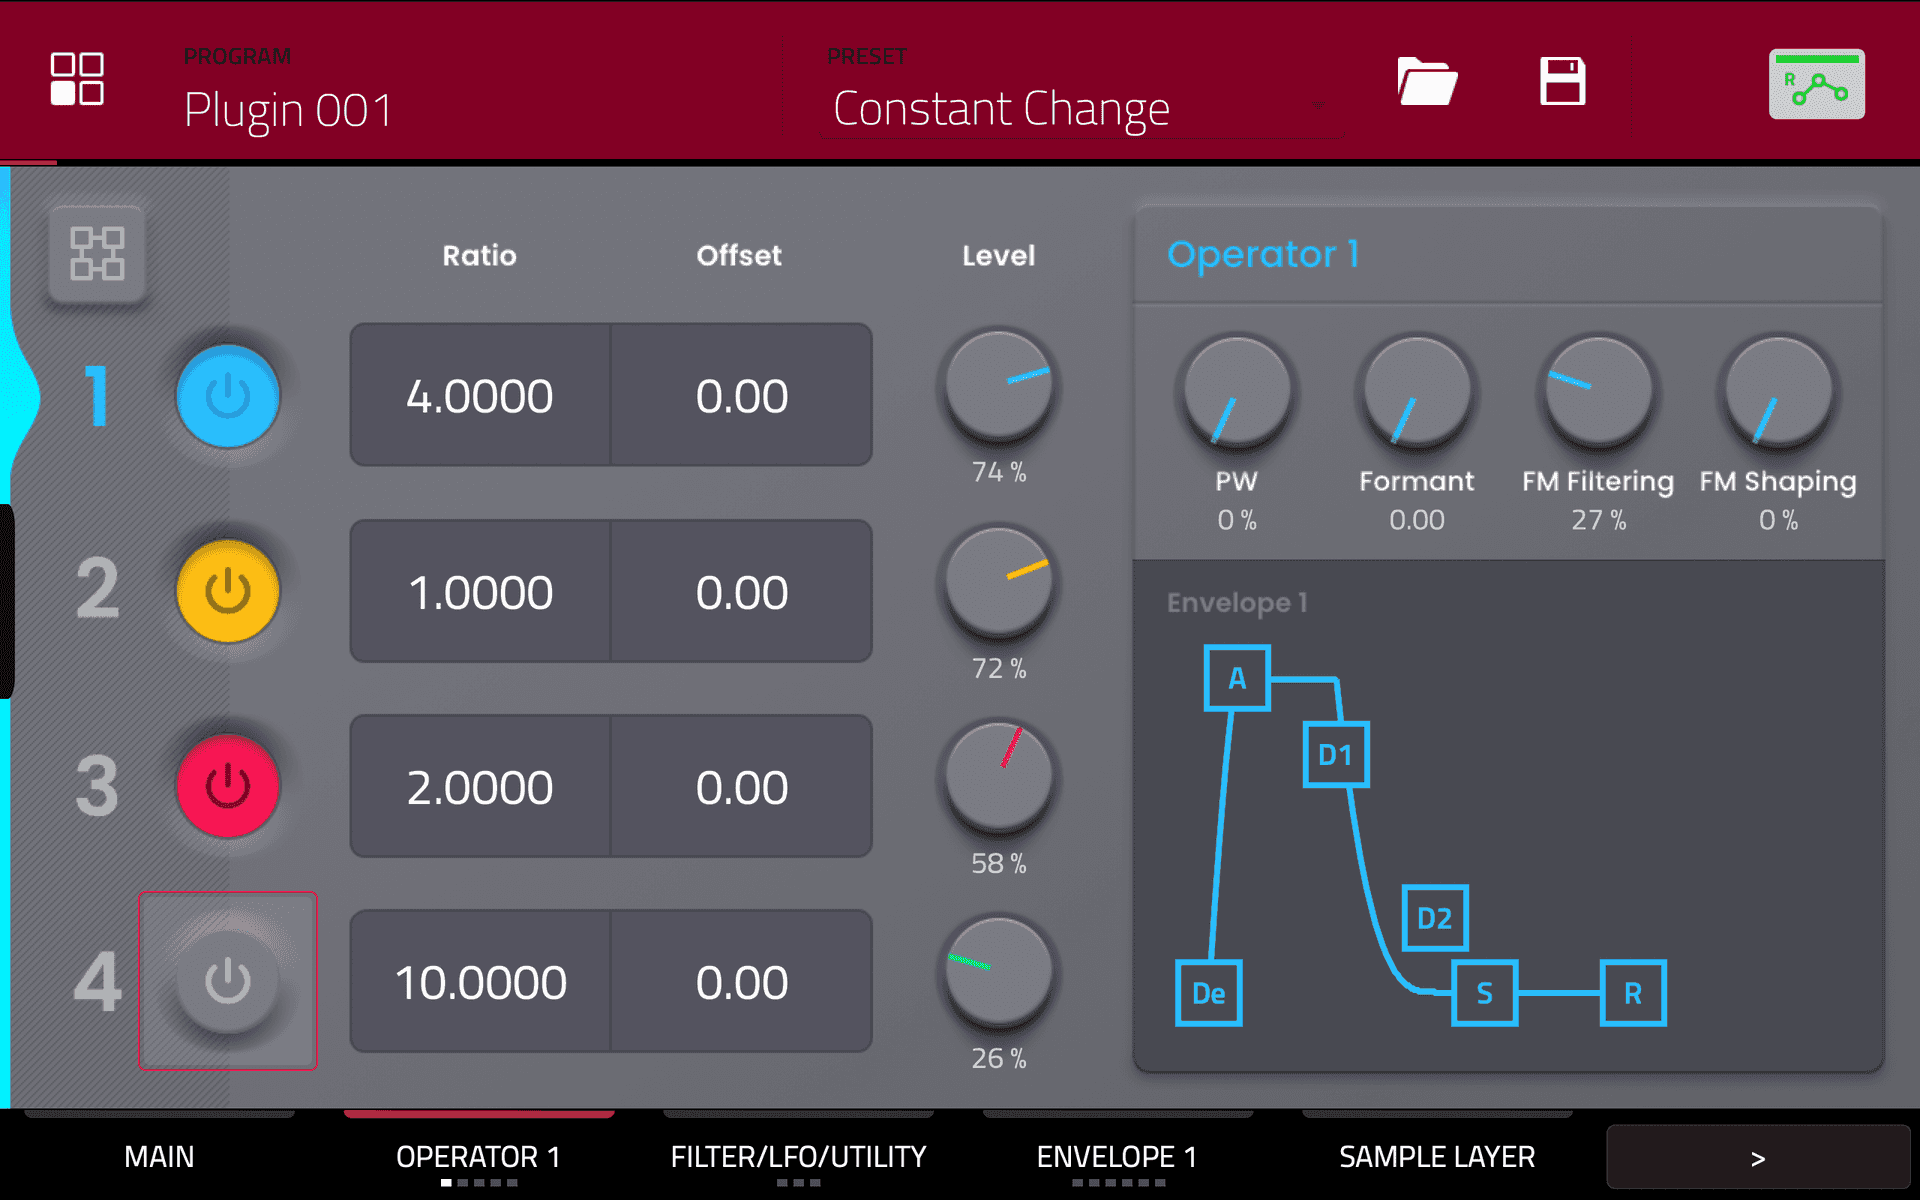Screen dimensions: 1920x1200
Task: Click the FM Filtering knob
Action: click(1597, 392)
